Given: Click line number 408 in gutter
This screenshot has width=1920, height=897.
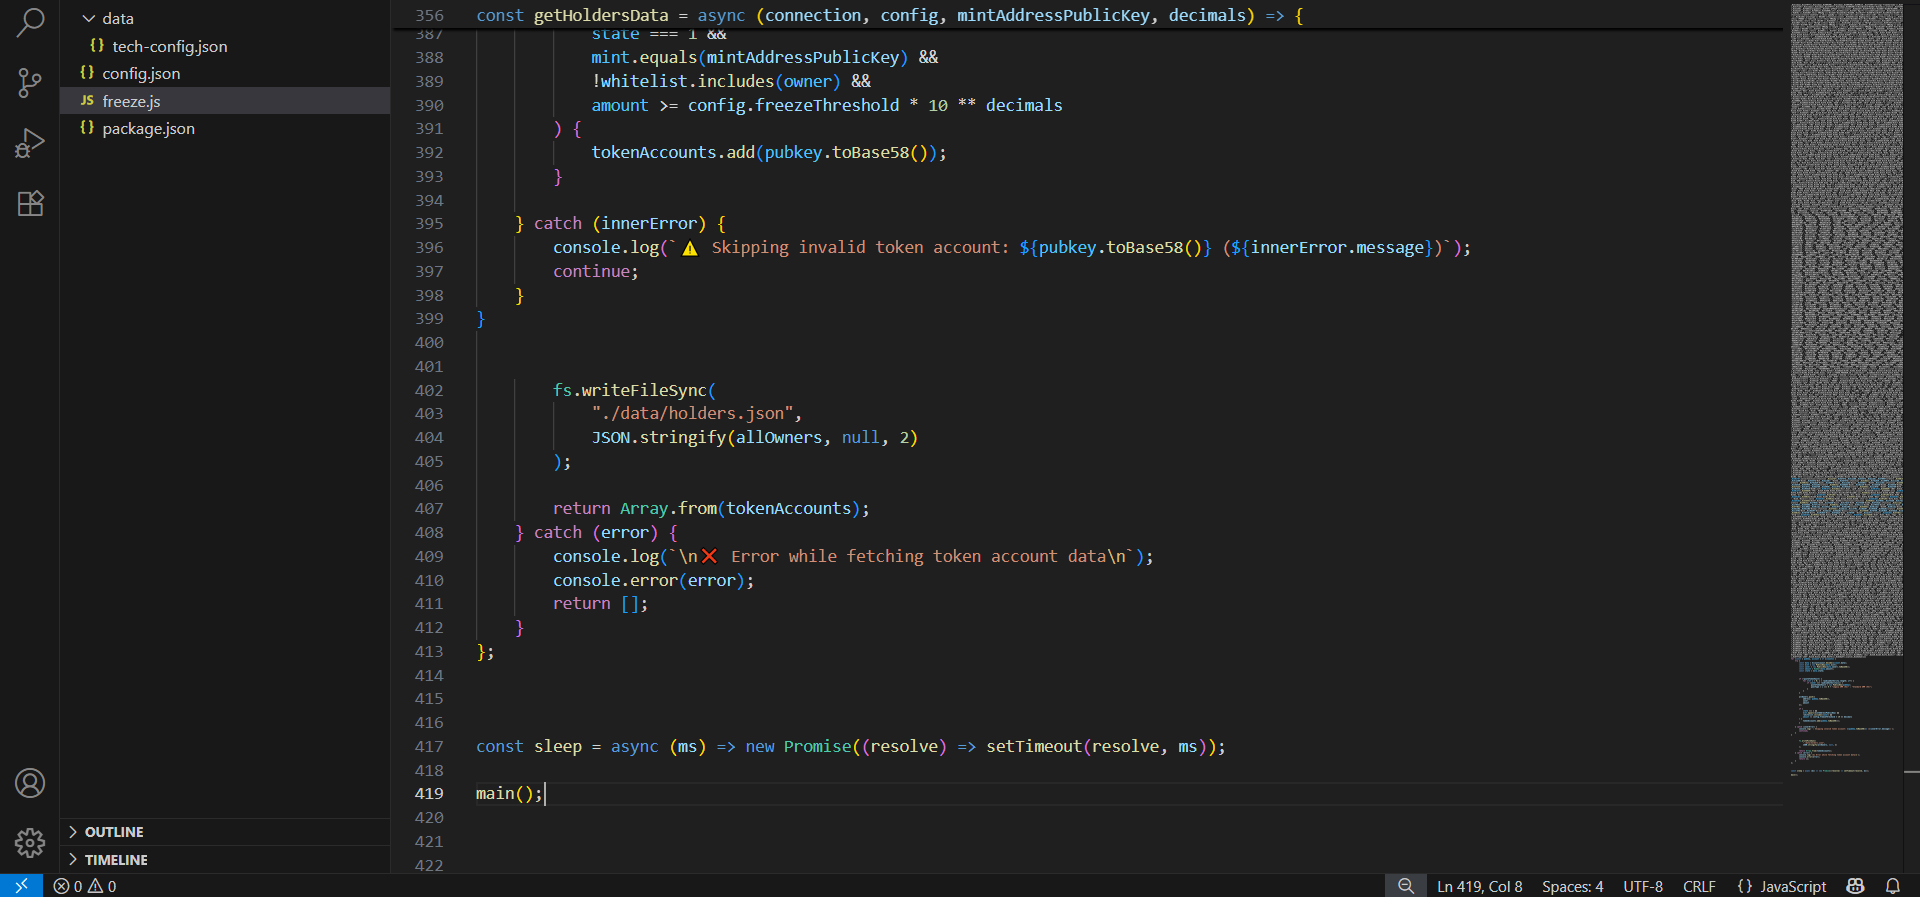Looking at the screenshot, I should (x=429, y=532).
